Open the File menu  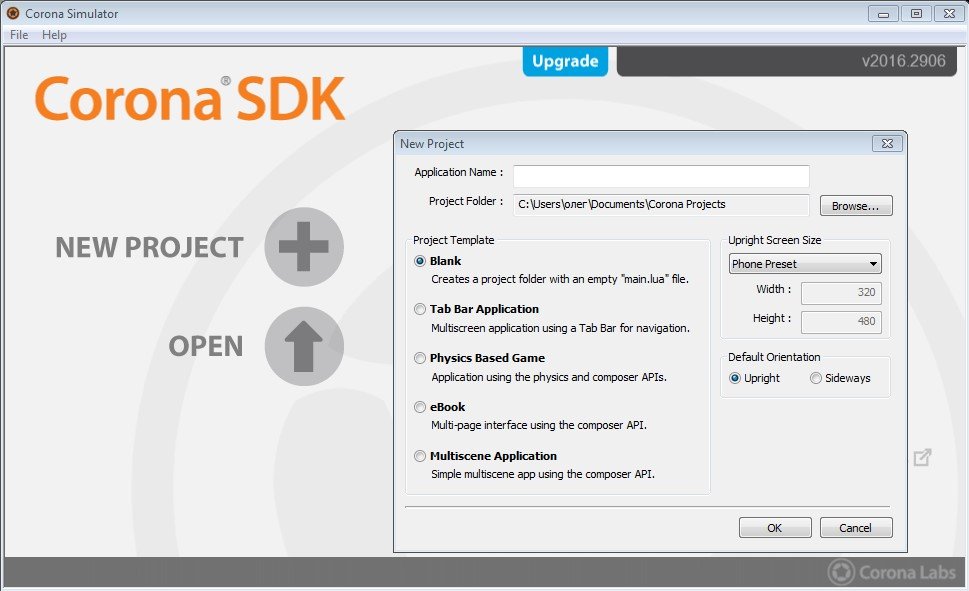[19, 35]
